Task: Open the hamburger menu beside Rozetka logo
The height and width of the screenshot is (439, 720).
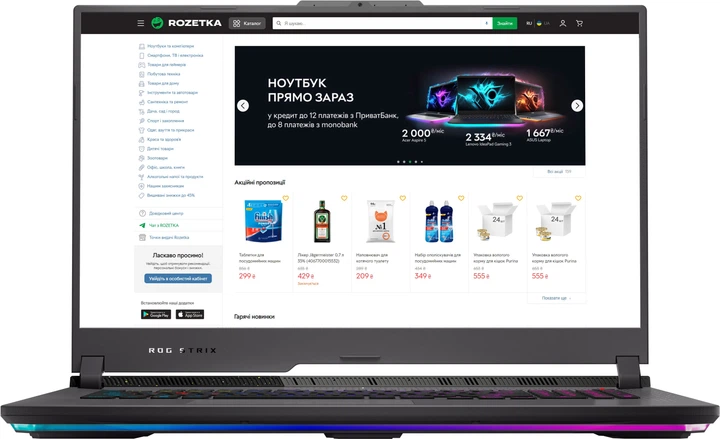Action: pos(141,23)
